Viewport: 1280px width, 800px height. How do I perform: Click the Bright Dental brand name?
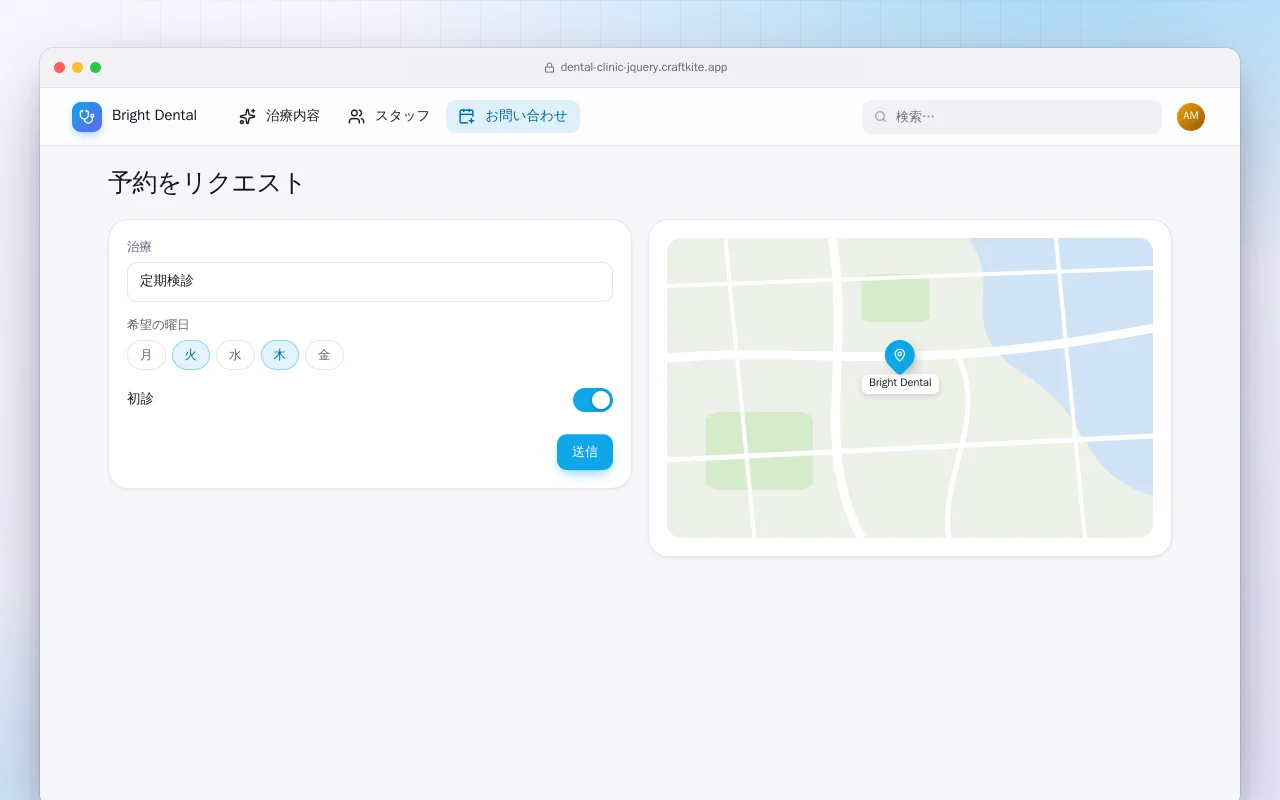[154, 116]
